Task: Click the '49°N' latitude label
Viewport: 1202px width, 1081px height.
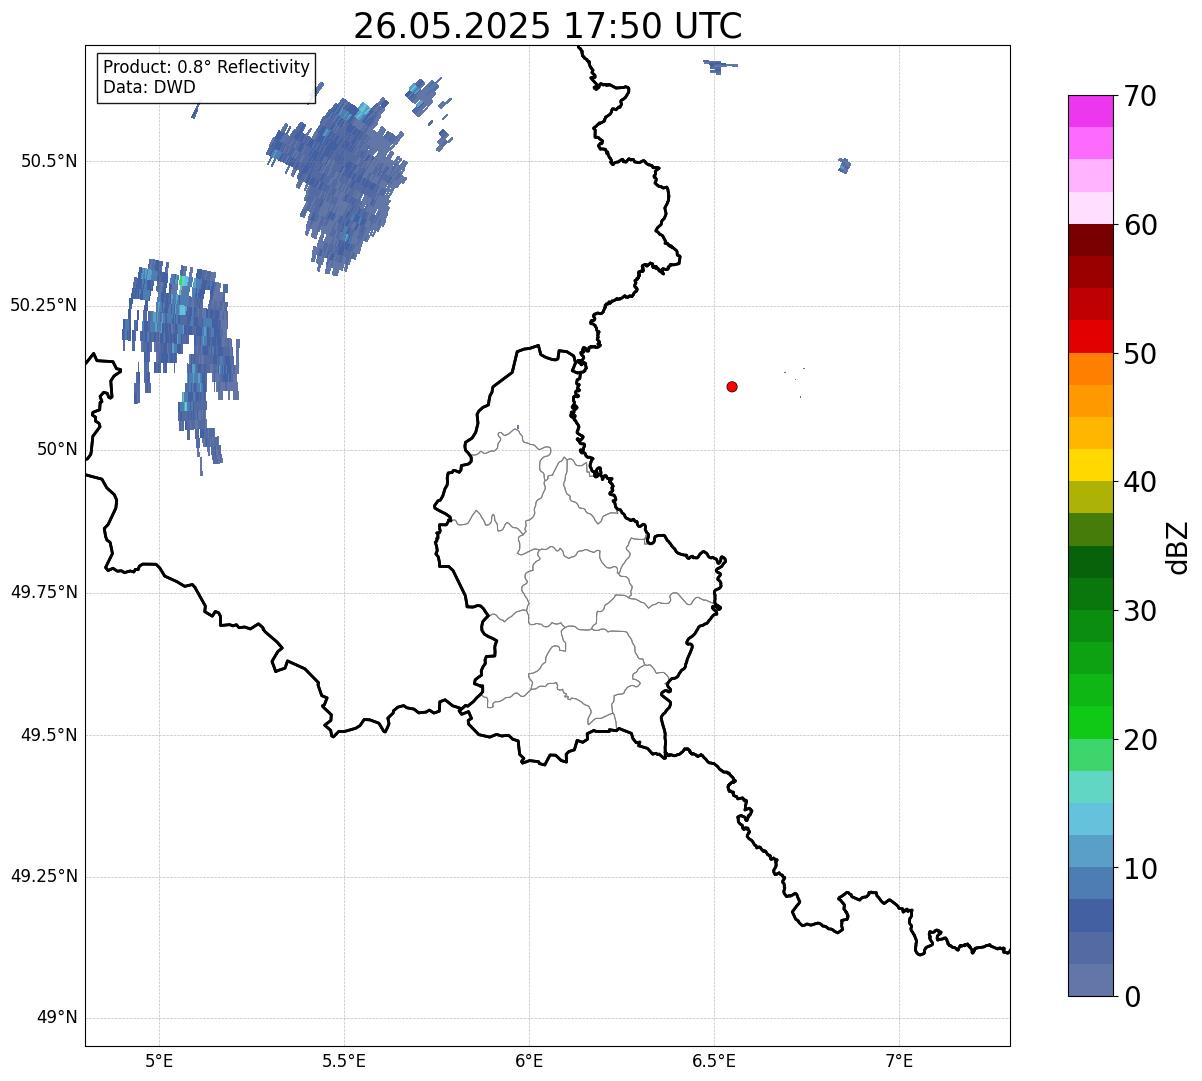Action: tap(57, 1018)
